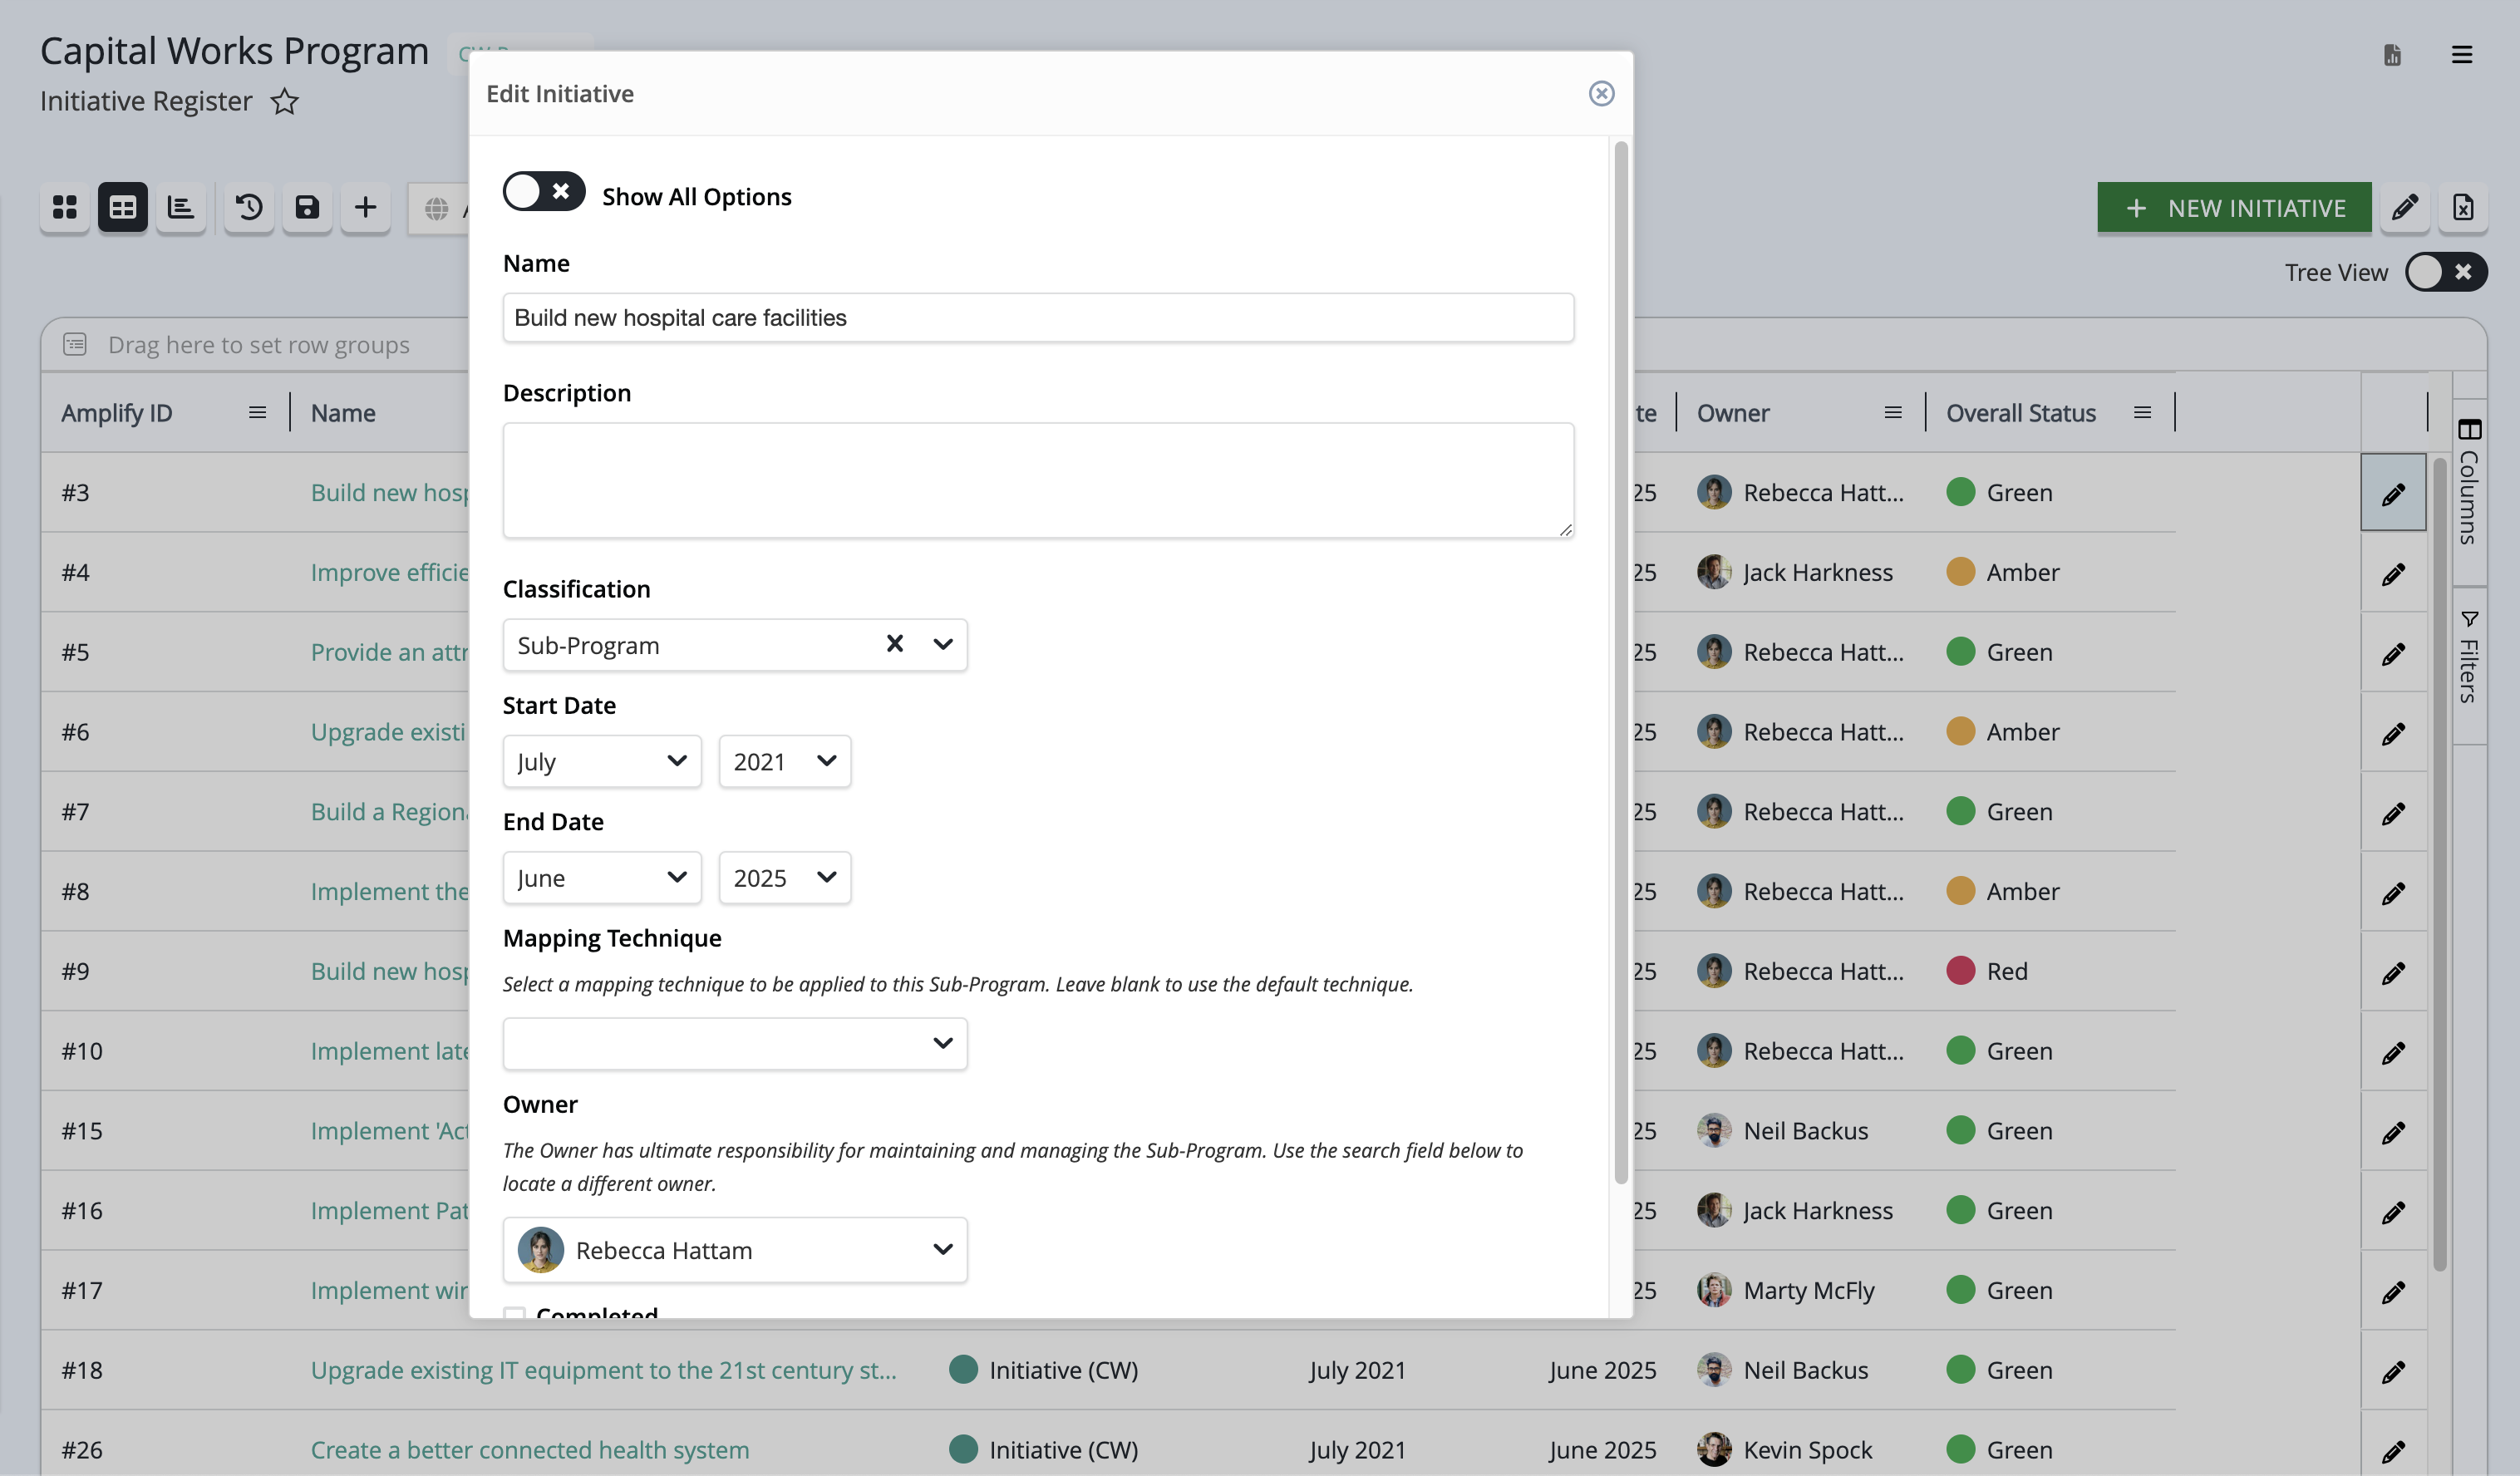Open the 'Build a Region...' link in row #7
The height and width of the screenshot is (1476, 2520).
390,811
